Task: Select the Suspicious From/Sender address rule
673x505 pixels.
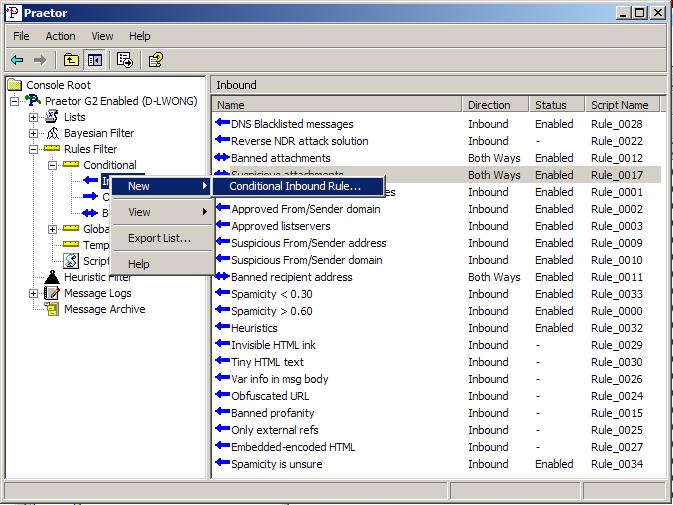Action: [309, 243]
